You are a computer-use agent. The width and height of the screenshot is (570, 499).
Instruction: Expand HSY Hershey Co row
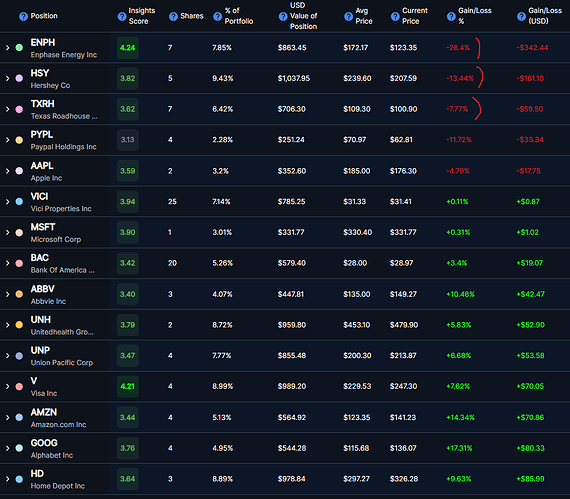7,78
